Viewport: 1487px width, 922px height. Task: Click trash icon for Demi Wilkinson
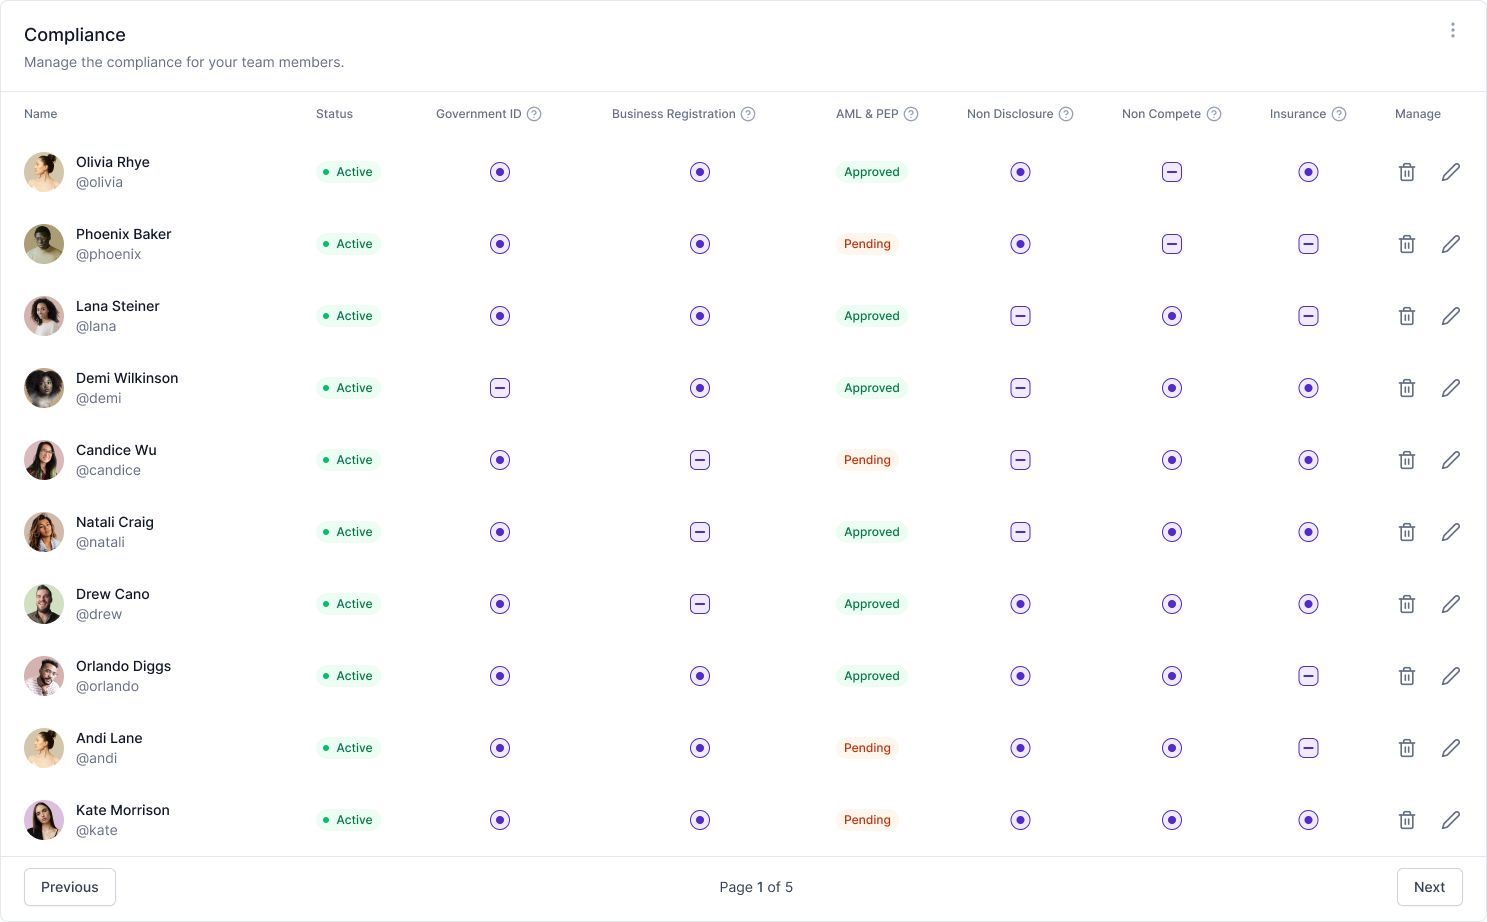coord(1406,388)
